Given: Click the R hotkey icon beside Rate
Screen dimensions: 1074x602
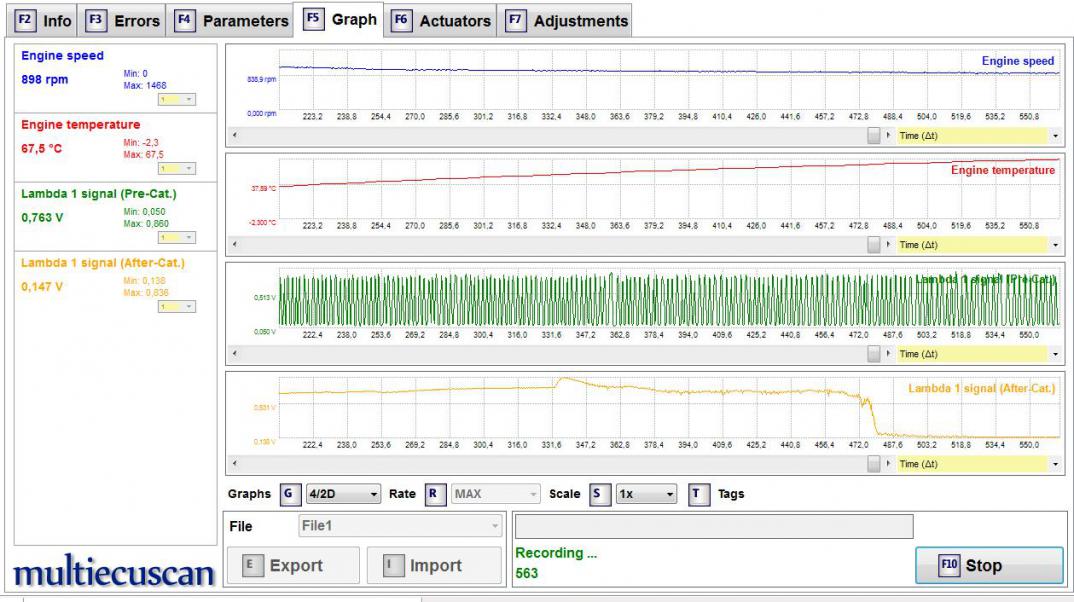Looking at the screenshot, I should (x=436, y=494).
